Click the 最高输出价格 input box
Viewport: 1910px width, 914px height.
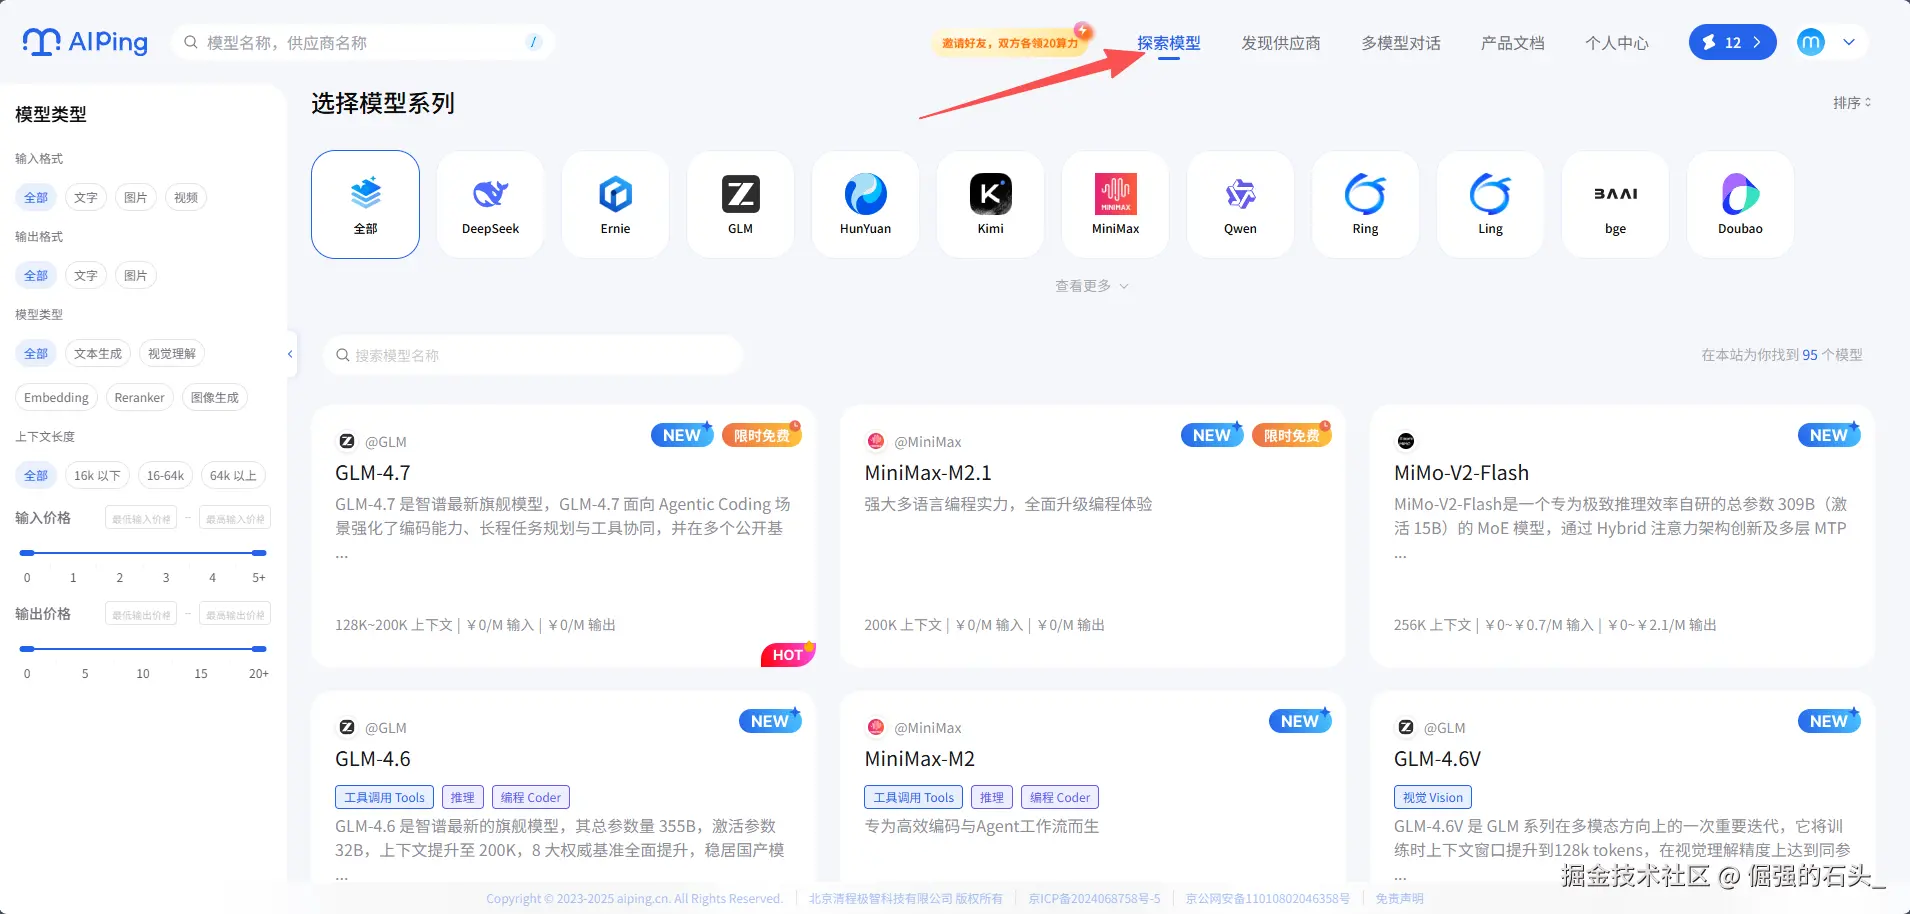coord(235,614)
